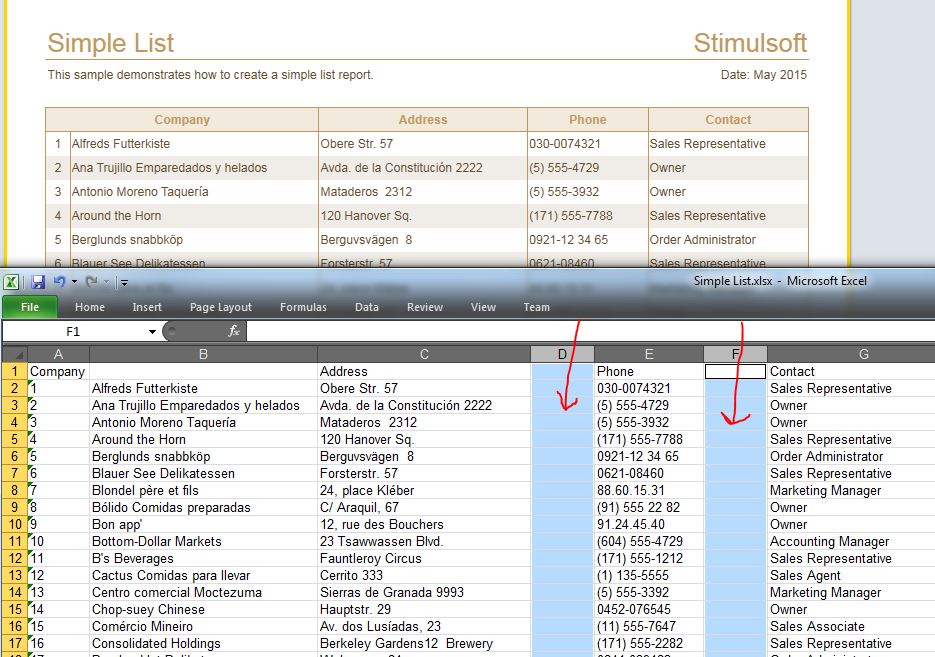Click the Contact header in the report
935x657 pixels.
click(x=728, y=120)
